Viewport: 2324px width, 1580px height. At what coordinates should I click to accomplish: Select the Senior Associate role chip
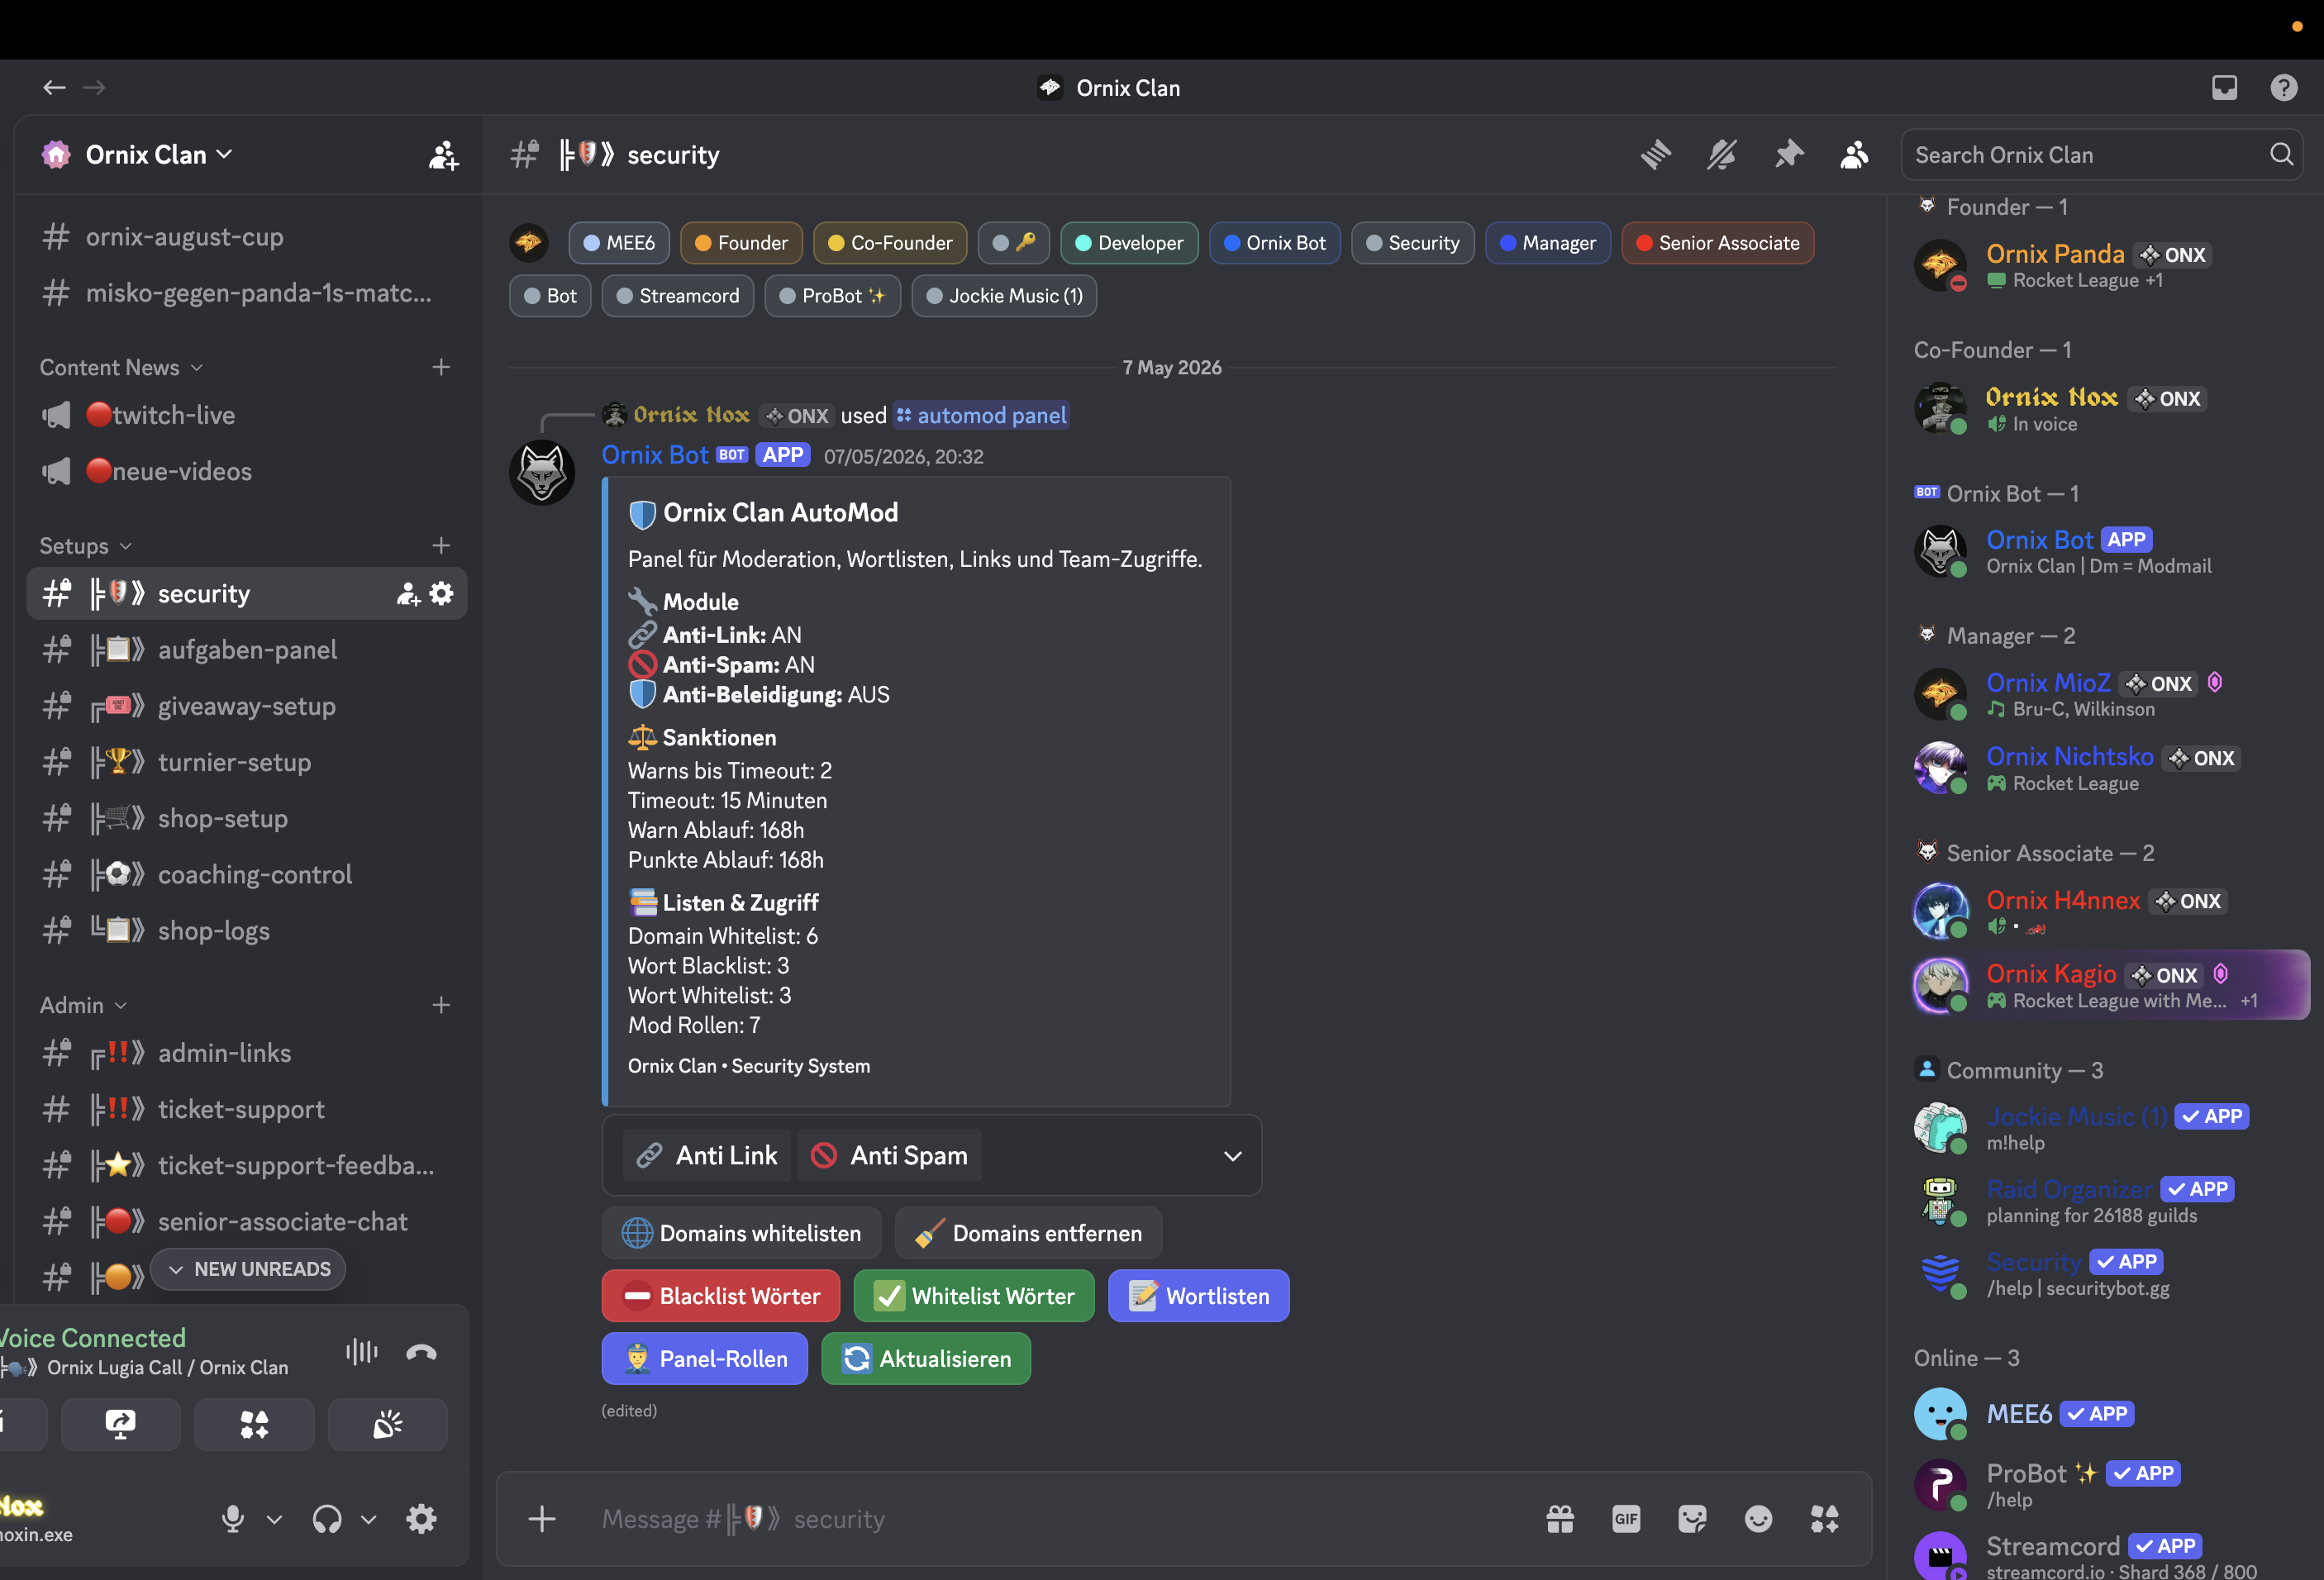pos(1717,243)
